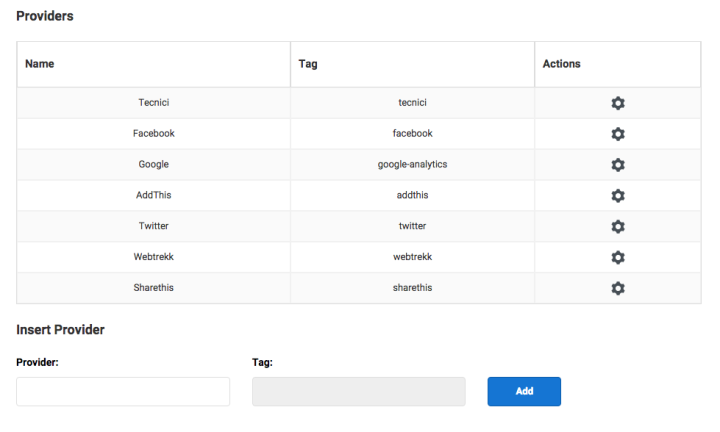
Task: Click the gear icon in Facebook row
Action: pyautogui.click(x=617, y=134)
